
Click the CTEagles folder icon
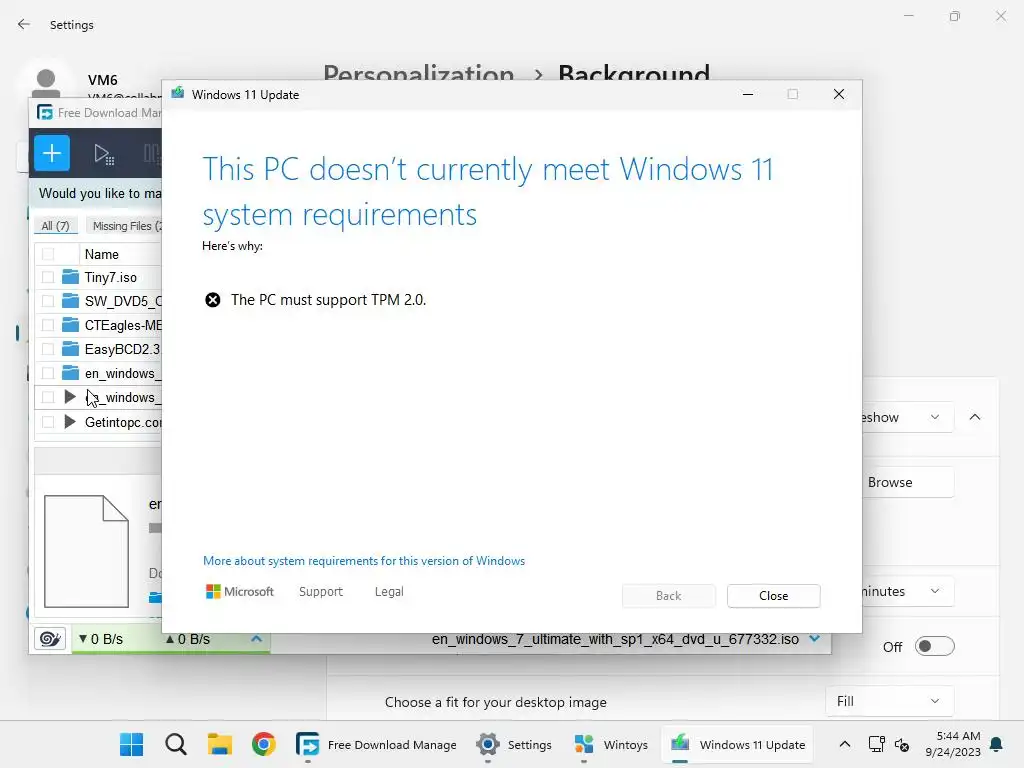click(70, 325)
